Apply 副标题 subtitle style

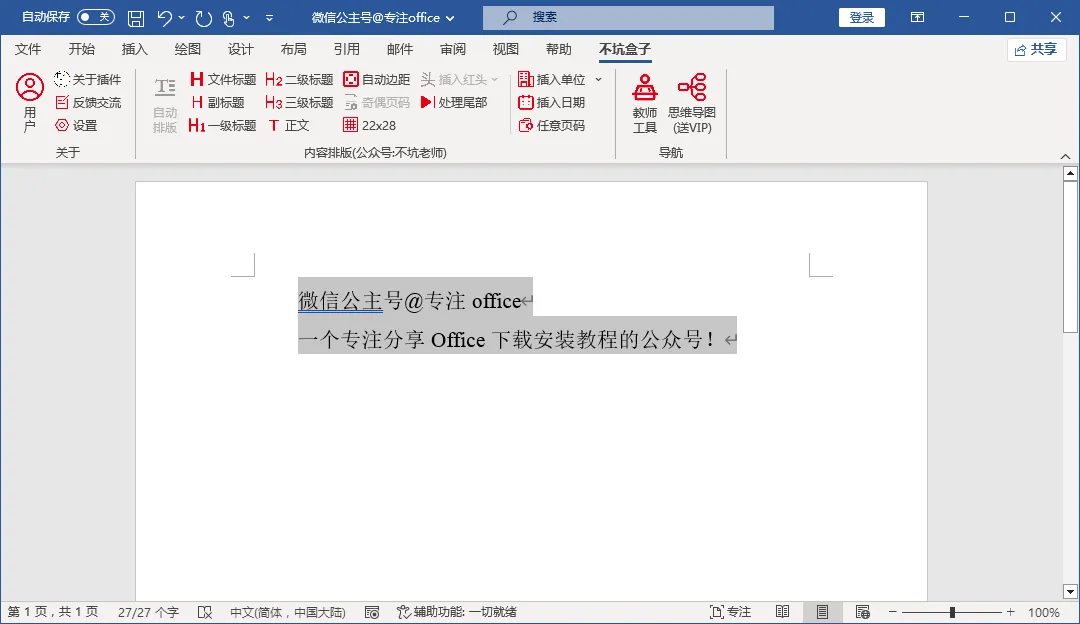217,102
